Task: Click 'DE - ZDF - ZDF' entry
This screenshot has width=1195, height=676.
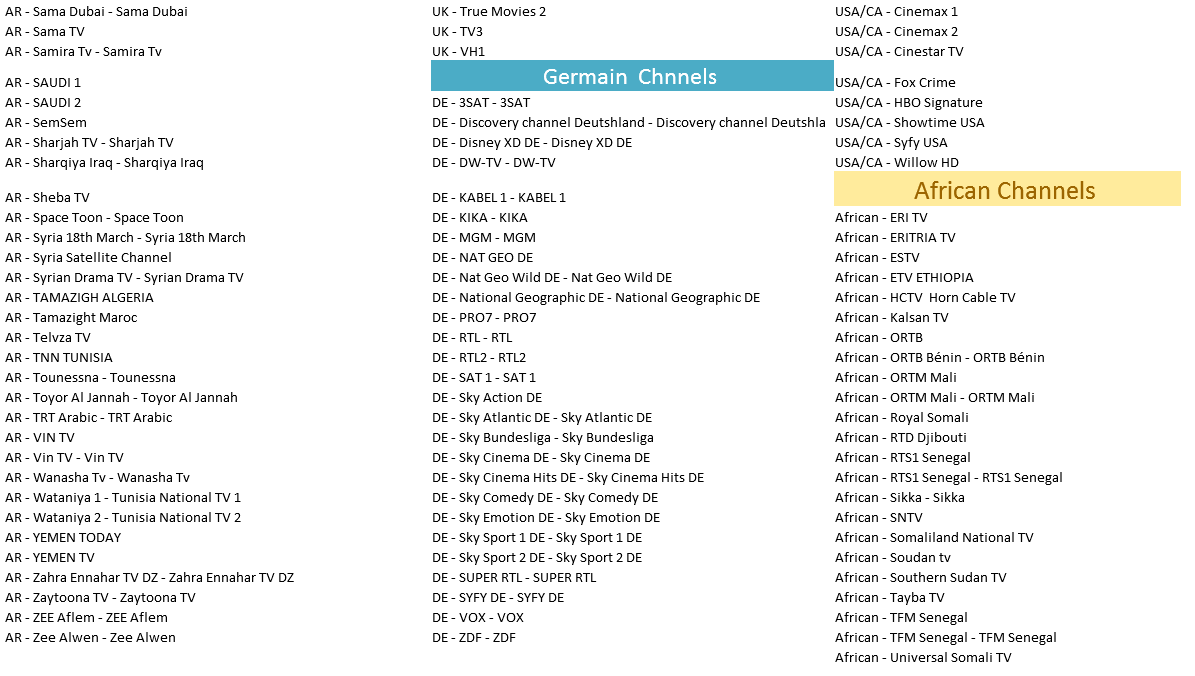Action: click(474, 637)
